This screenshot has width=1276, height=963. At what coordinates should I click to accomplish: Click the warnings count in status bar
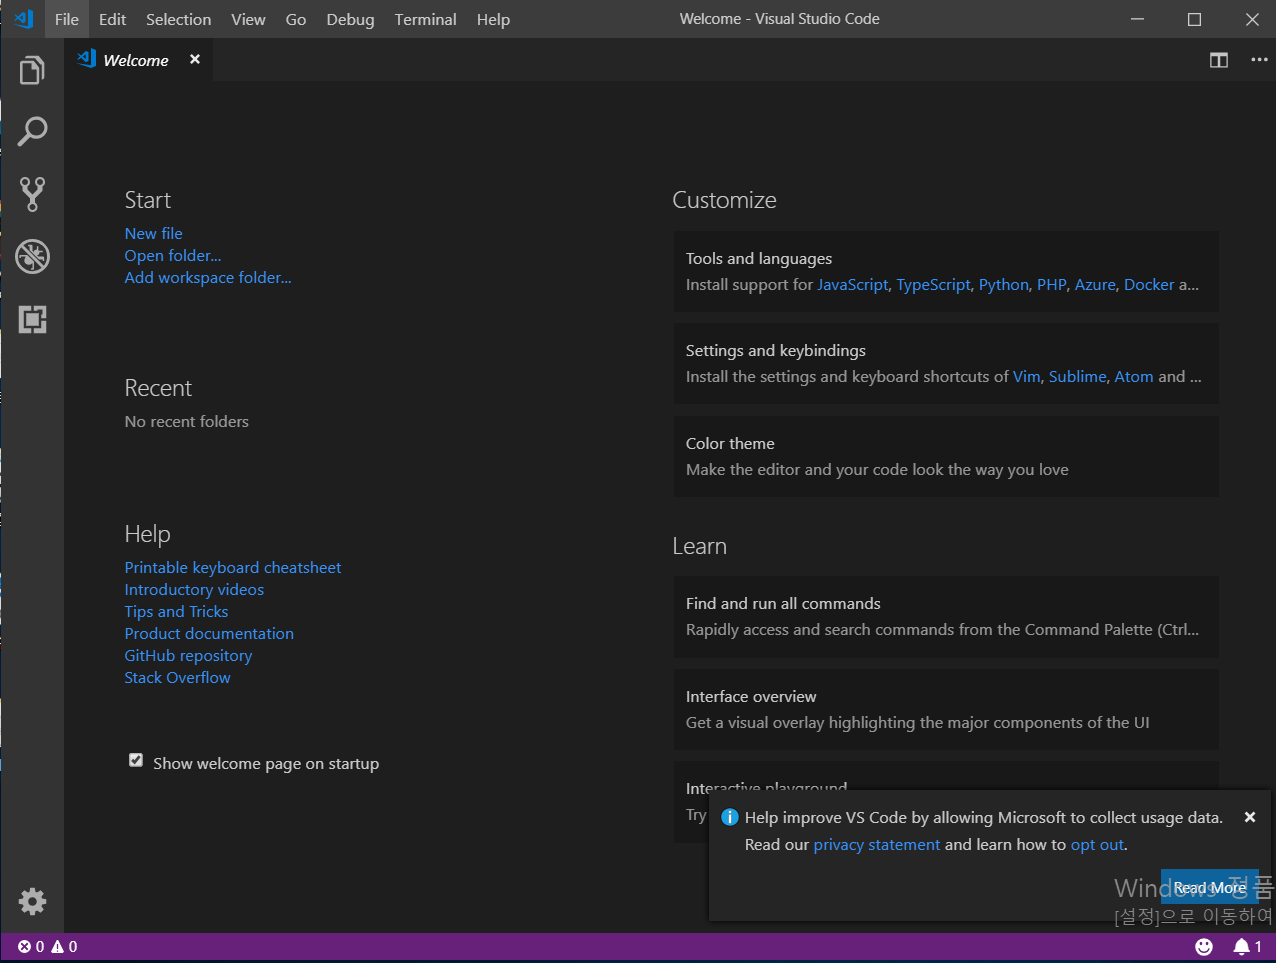(x=64, y=946)
